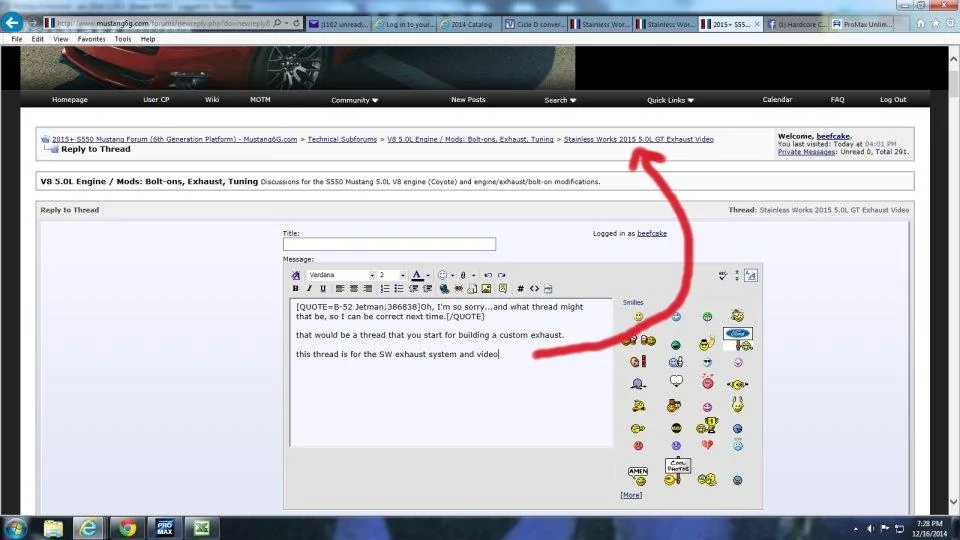Expand the Quick Links menu
Screen dimensions: 960x540
(670, 100)
